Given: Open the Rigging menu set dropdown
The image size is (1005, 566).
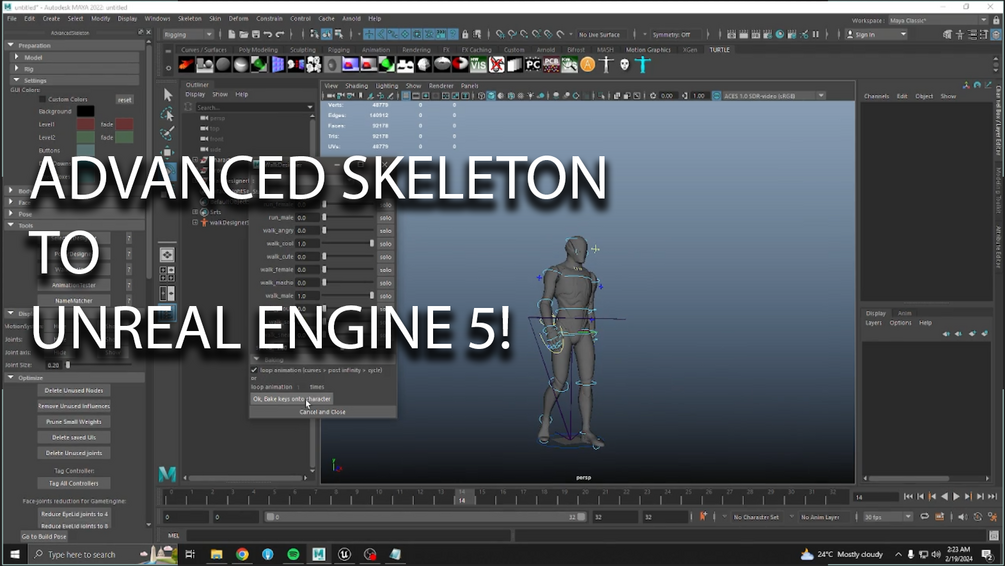Looking at the screenshot, I should pos(187,34).
